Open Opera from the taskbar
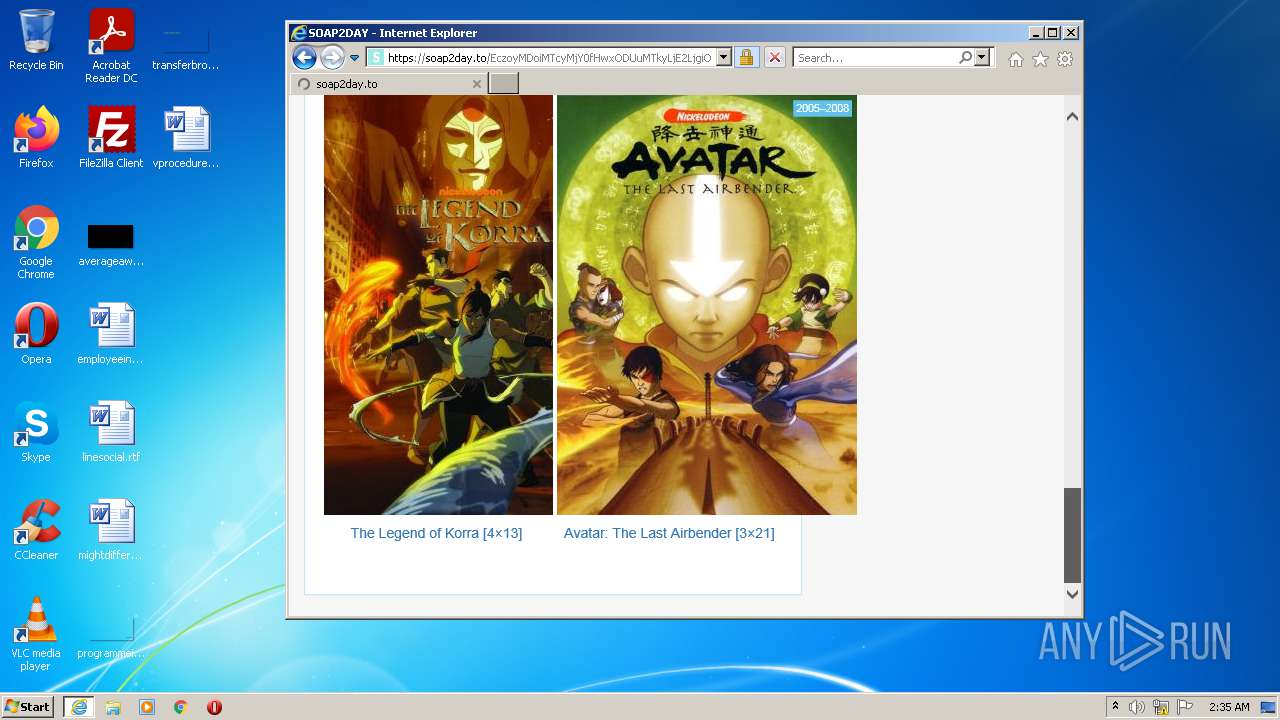 [x=214, y=707]
